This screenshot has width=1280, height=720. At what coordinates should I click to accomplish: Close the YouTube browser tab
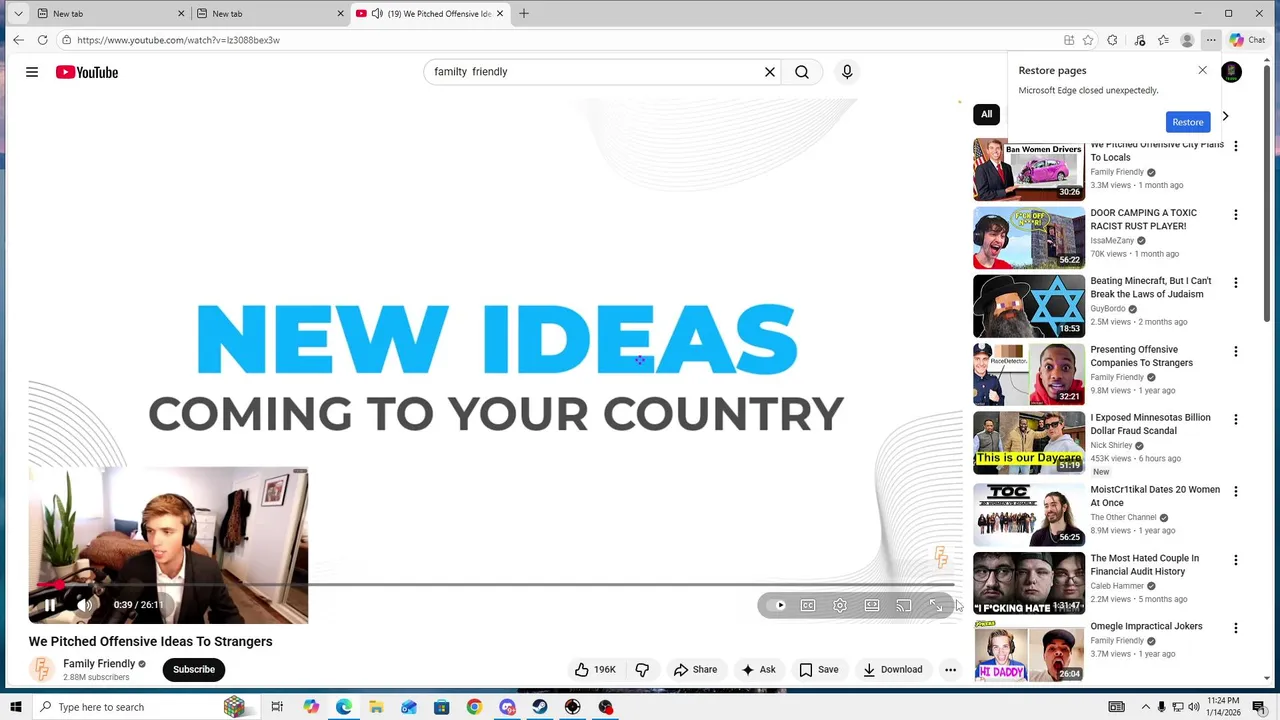(x=500, y=13)
